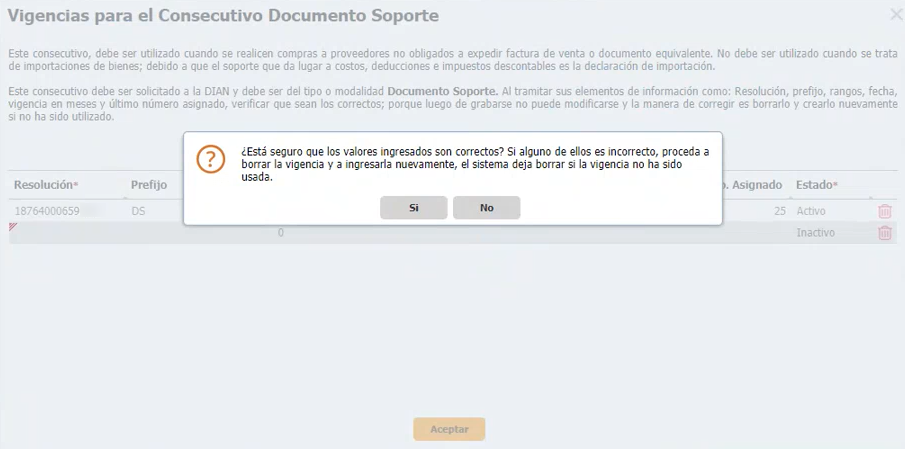Open the Inactivo state cell
This screenshot has height=449, width=905.
coord(815,233)
